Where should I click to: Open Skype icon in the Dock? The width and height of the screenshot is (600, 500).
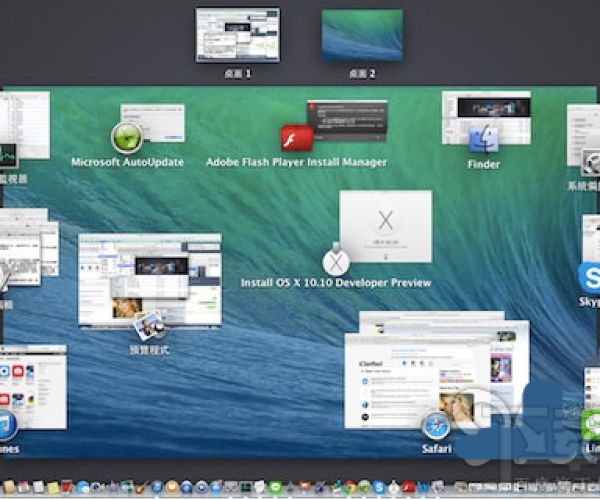[378, 487]
